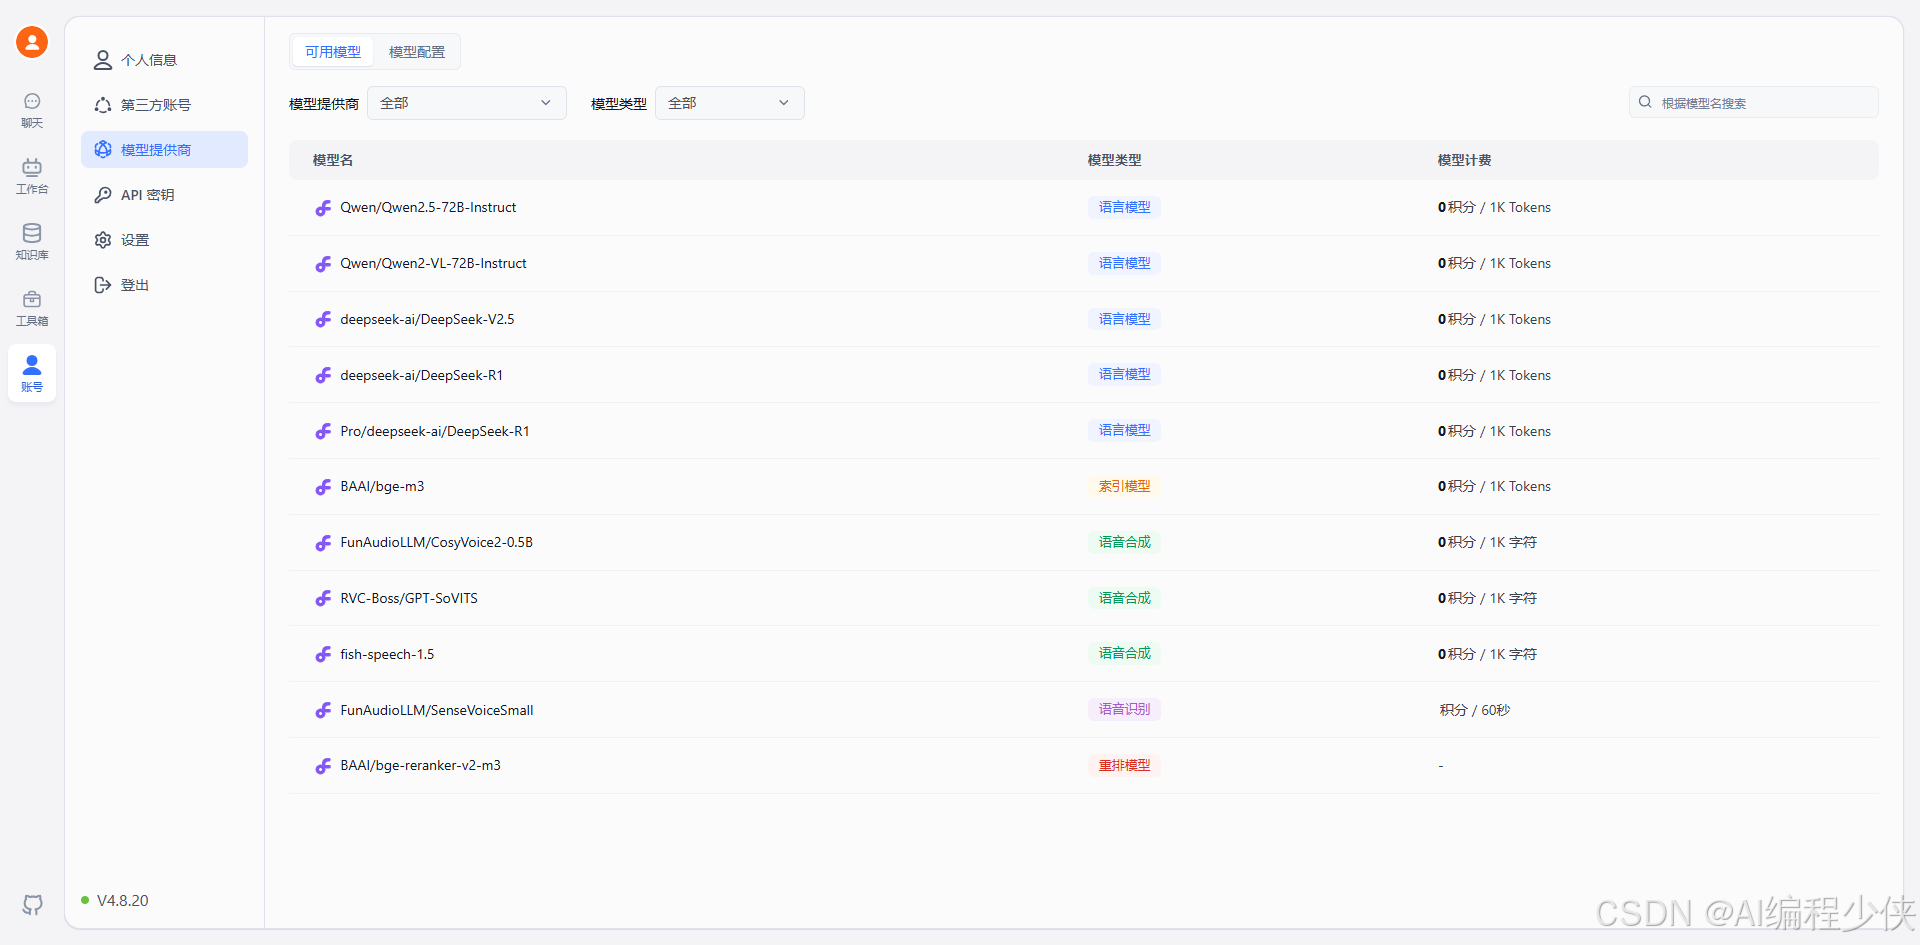Click the icon beside FunAudioLLM/SenseVoiceSmall

323,711
